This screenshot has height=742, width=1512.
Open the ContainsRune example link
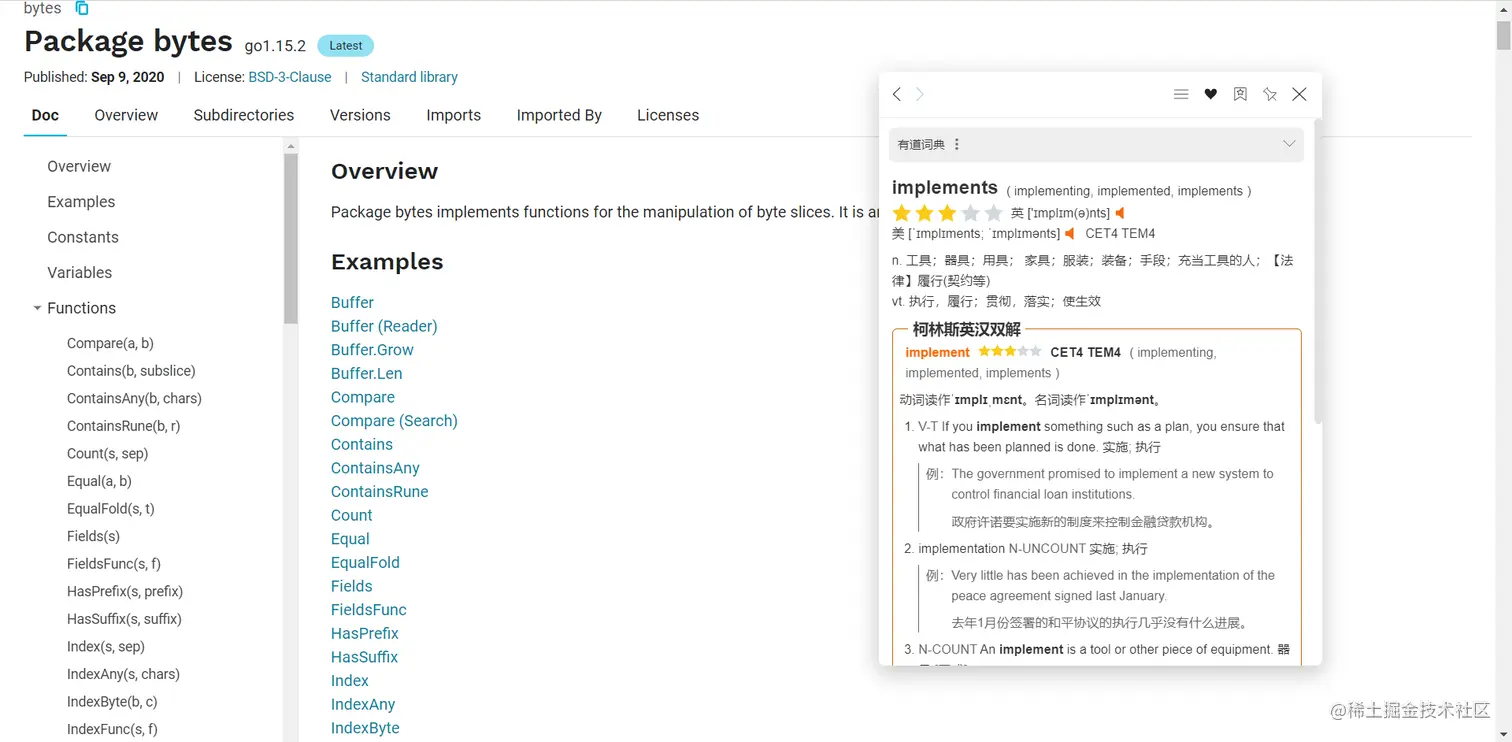[380, 492]
